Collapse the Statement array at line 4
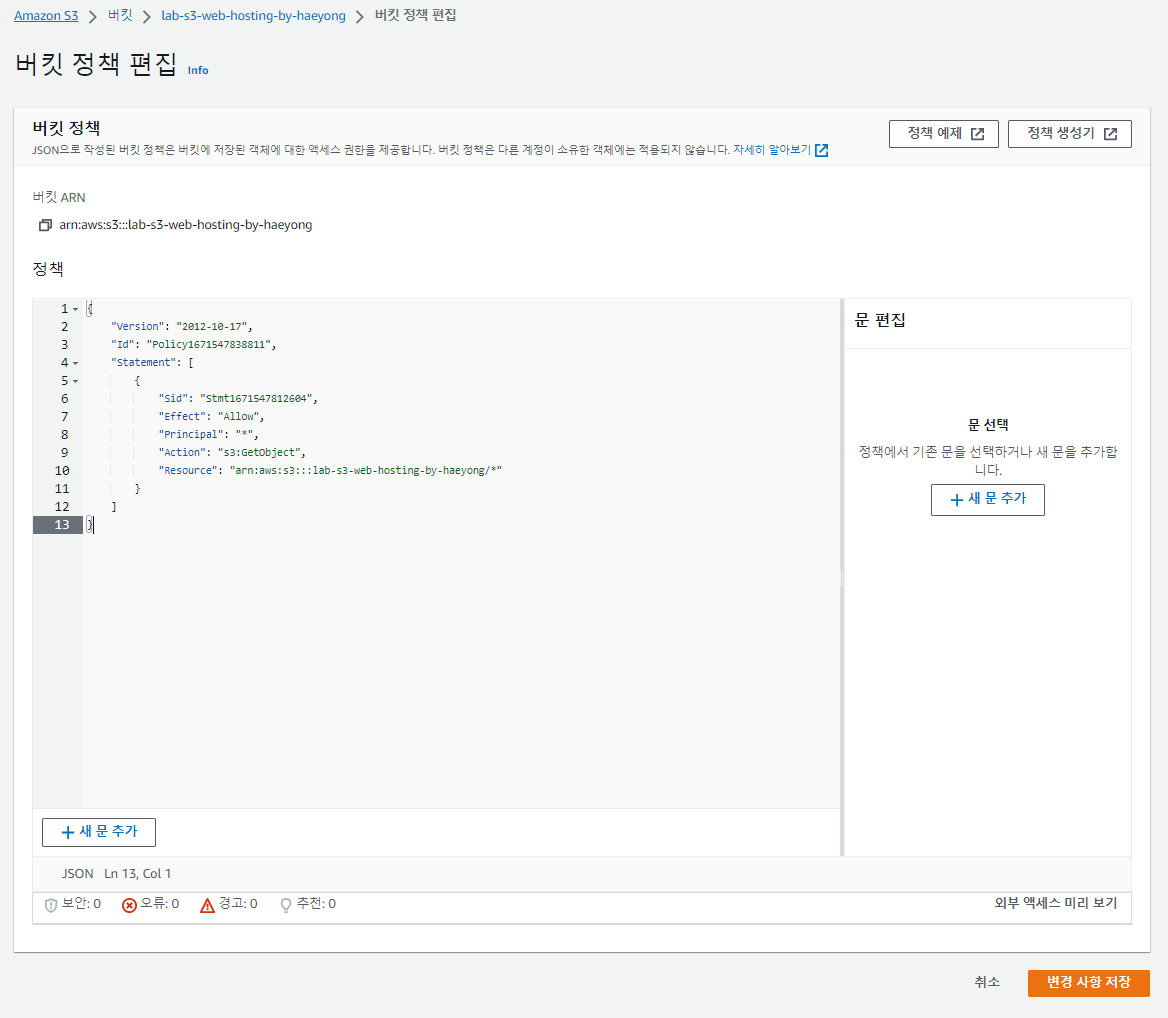Image resolution: width=1168 pixels, height=1018 pixels. [76, 362]
